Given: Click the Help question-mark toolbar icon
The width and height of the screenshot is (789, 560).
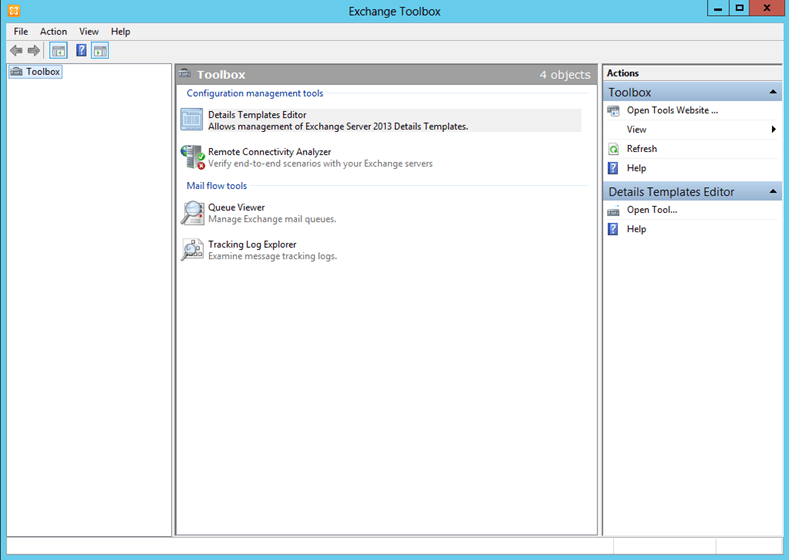Looking at the screenshot, I should point(81,50).
